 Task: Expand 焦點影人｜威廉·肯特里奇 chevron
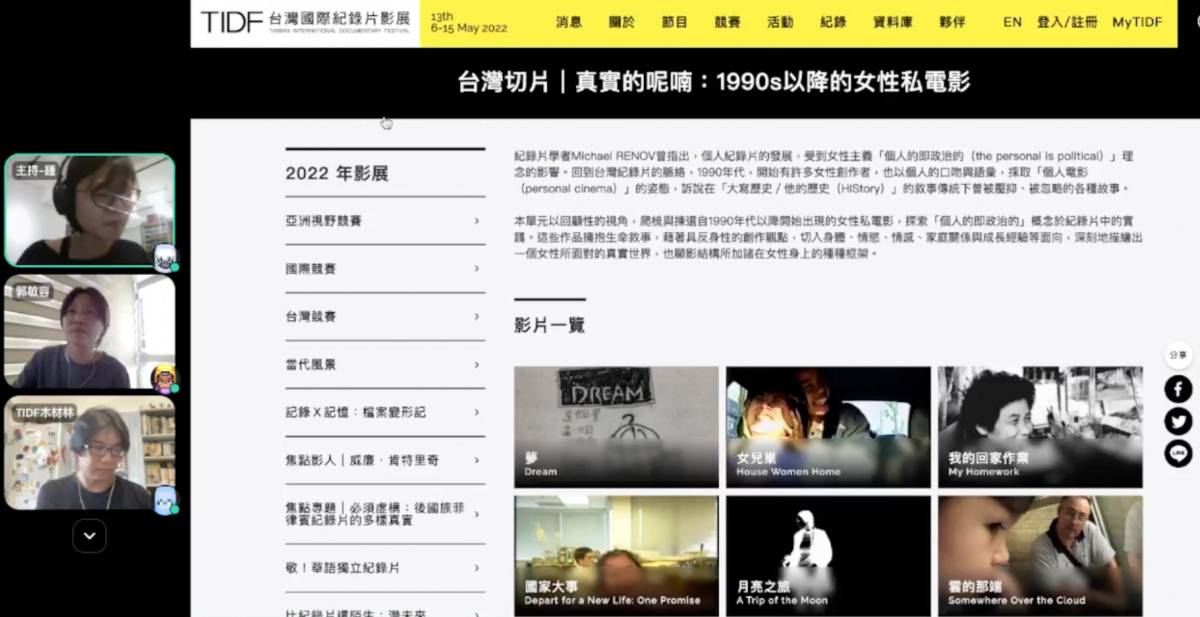(476, 460)
